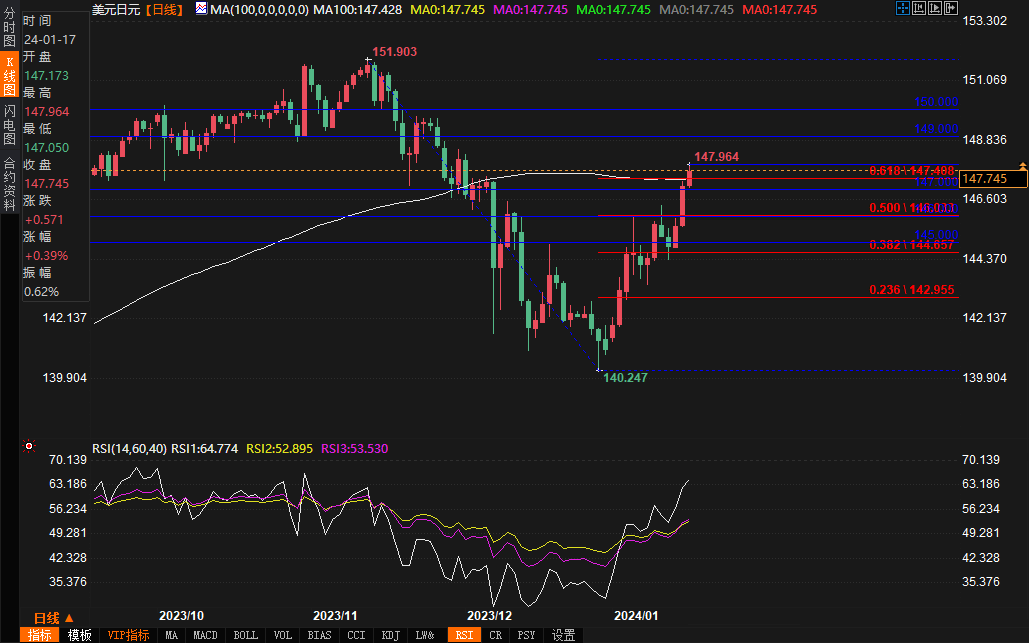
Task: Select the 模板 bottom tab
Action: tap(79, 634)
